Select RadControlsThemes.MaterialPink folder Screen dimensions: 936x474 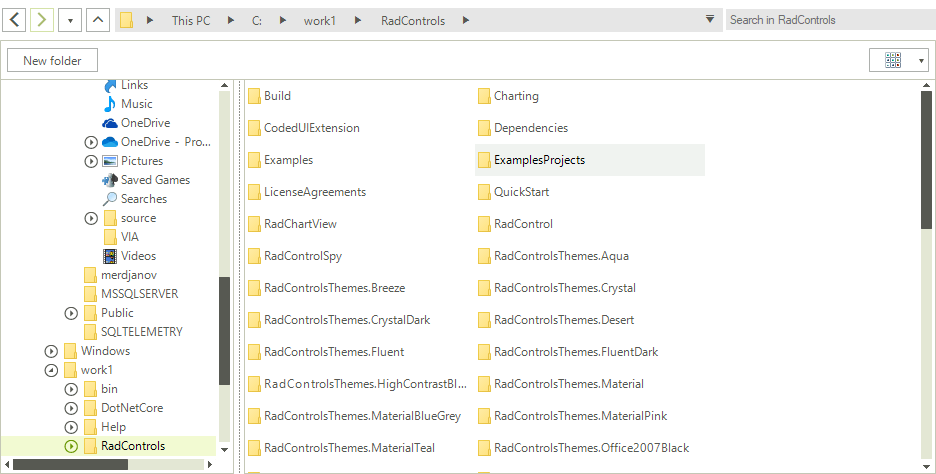coord(572,416)
